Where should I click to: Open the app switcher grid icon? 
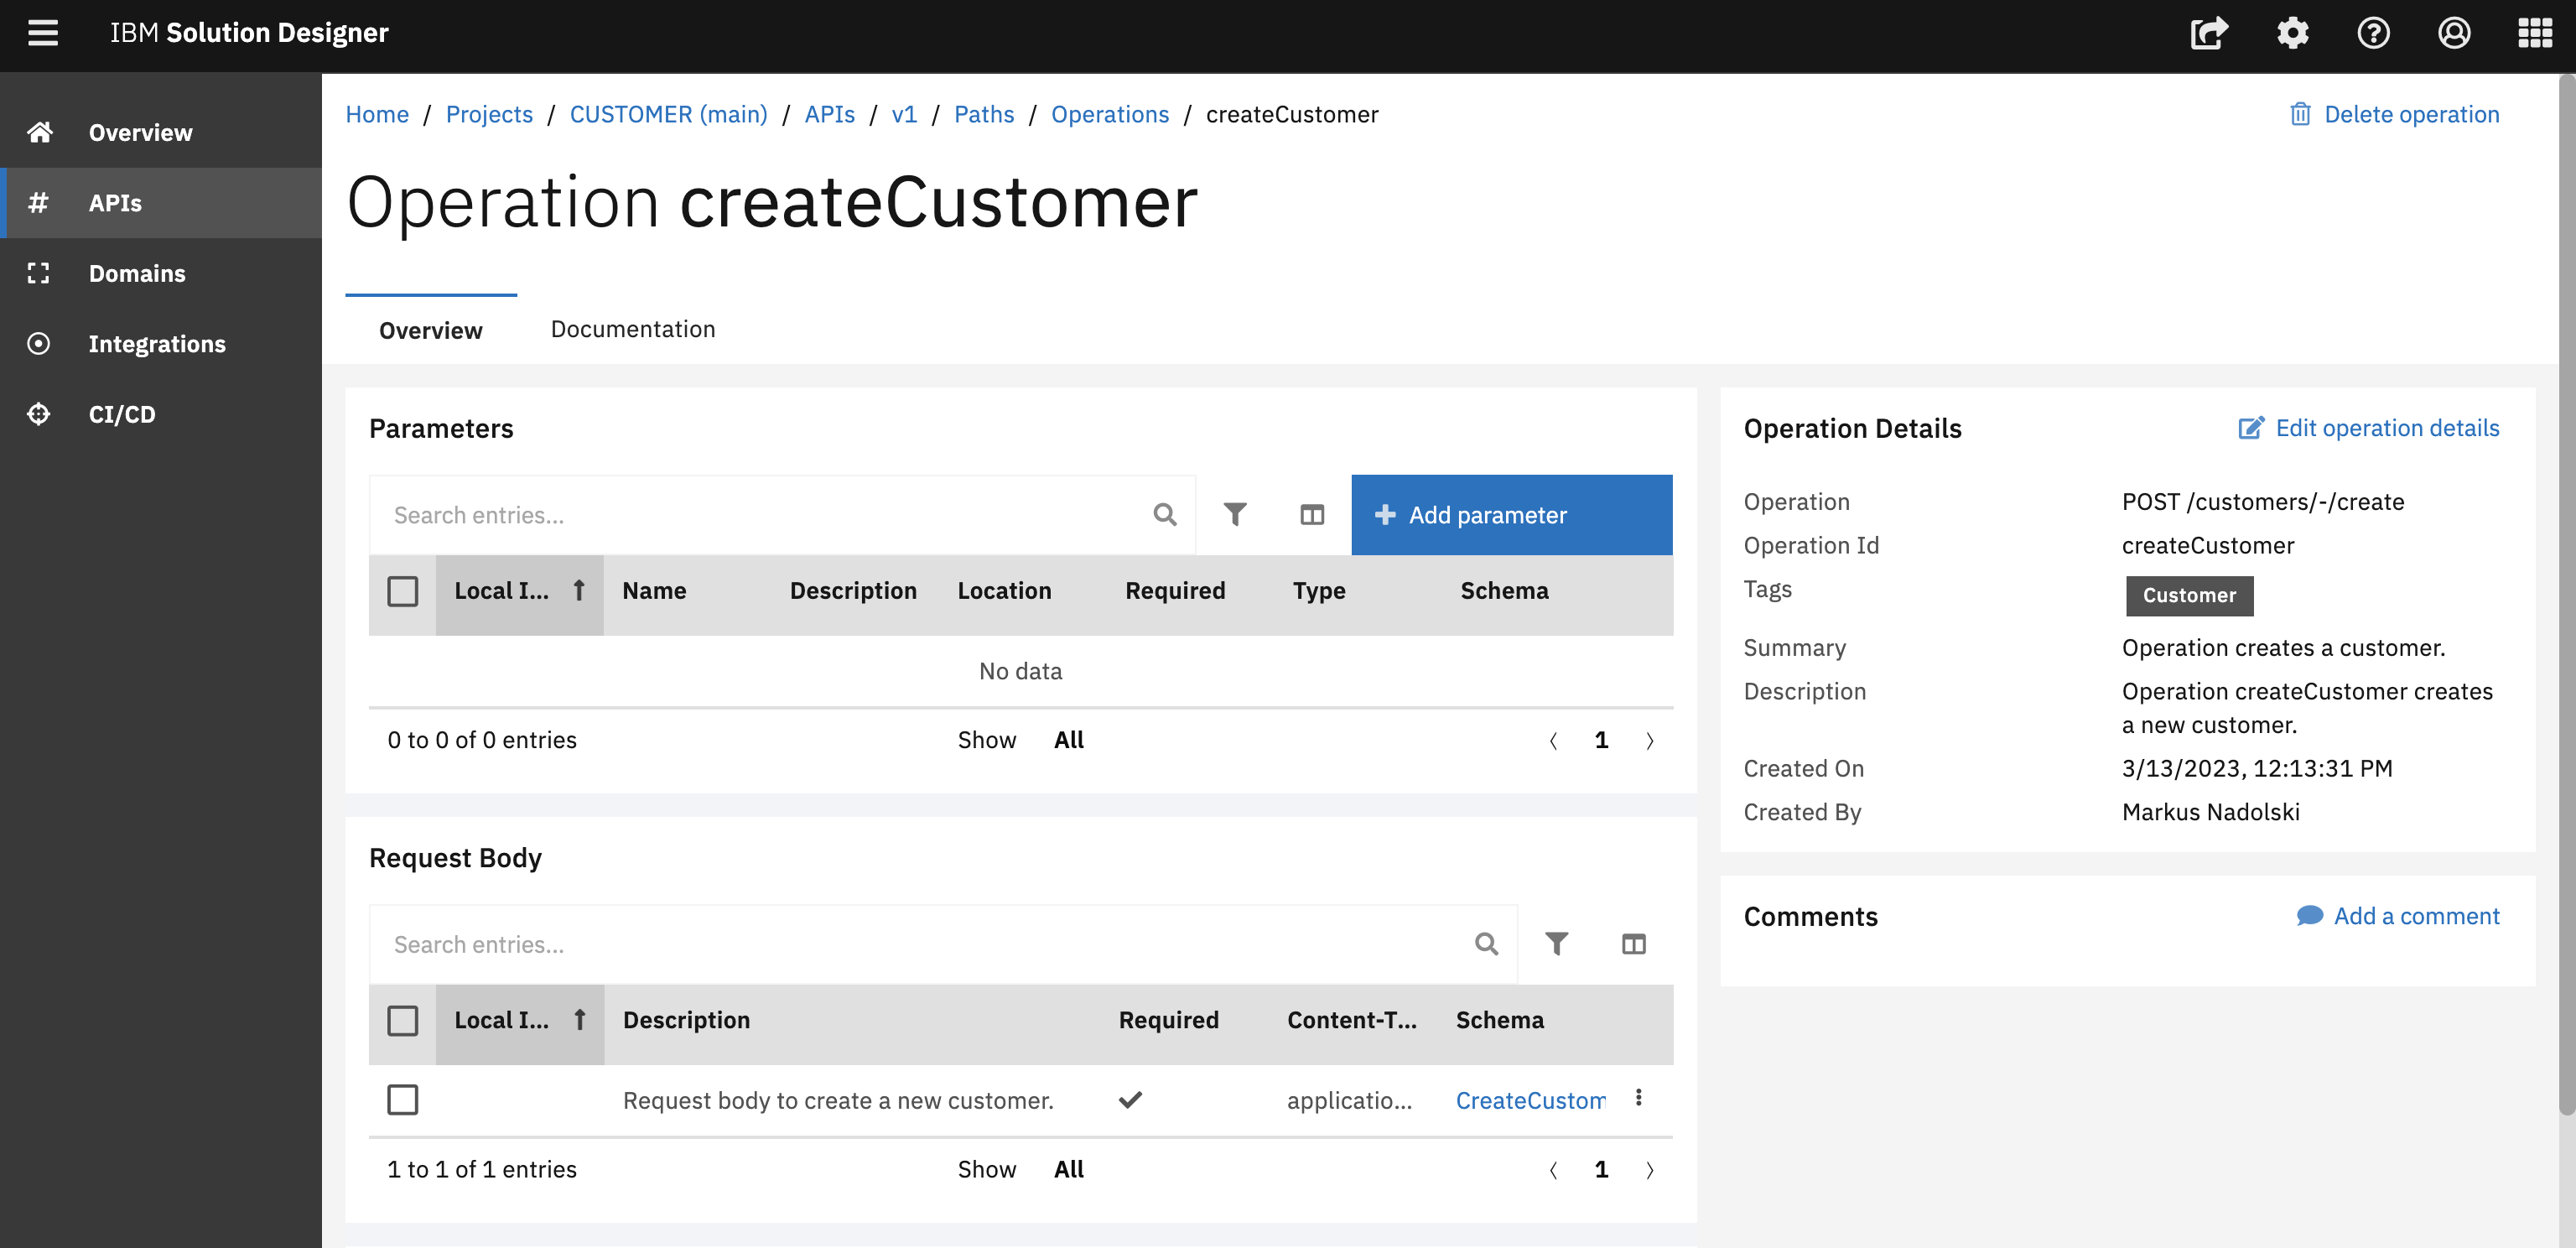[x=2534, y=33]
